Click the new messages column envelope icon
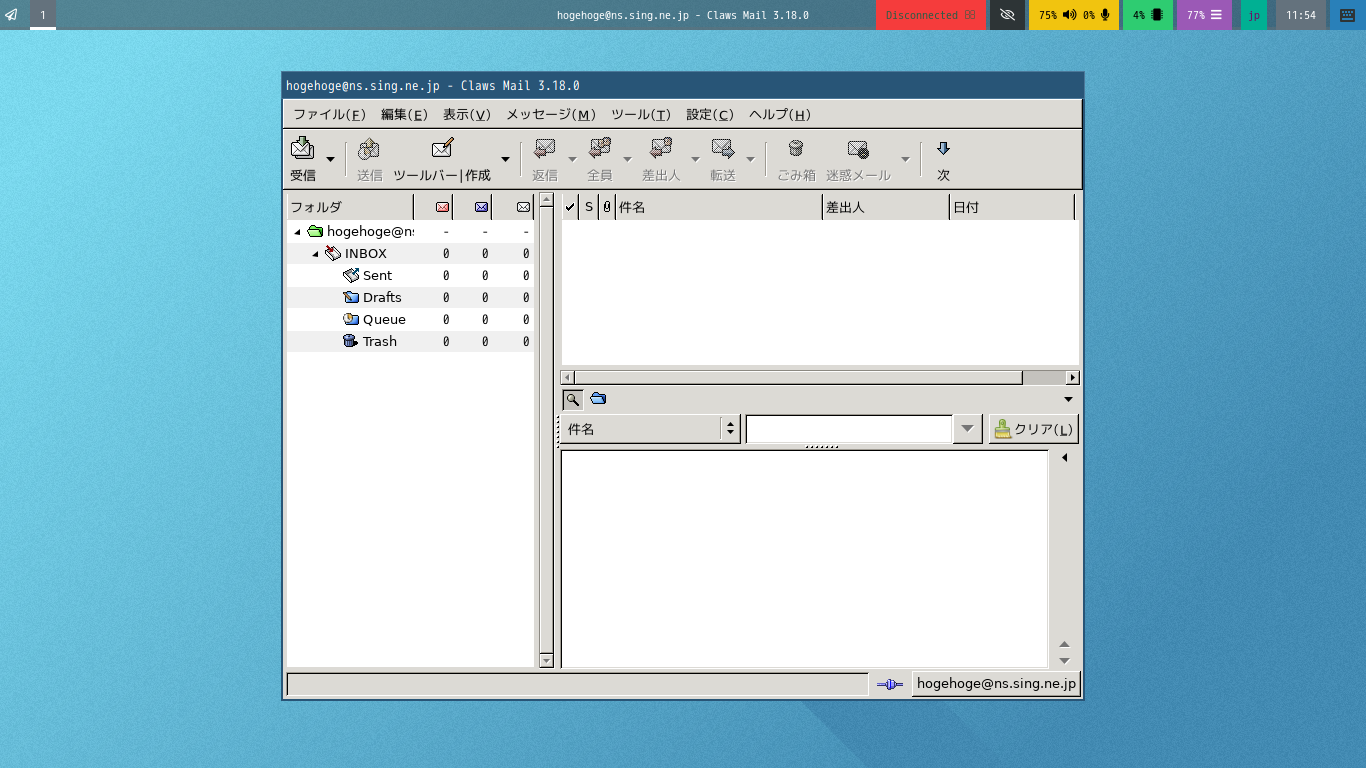The height and width of the screenshot is (768, 1366). click(x=443, y=207)
